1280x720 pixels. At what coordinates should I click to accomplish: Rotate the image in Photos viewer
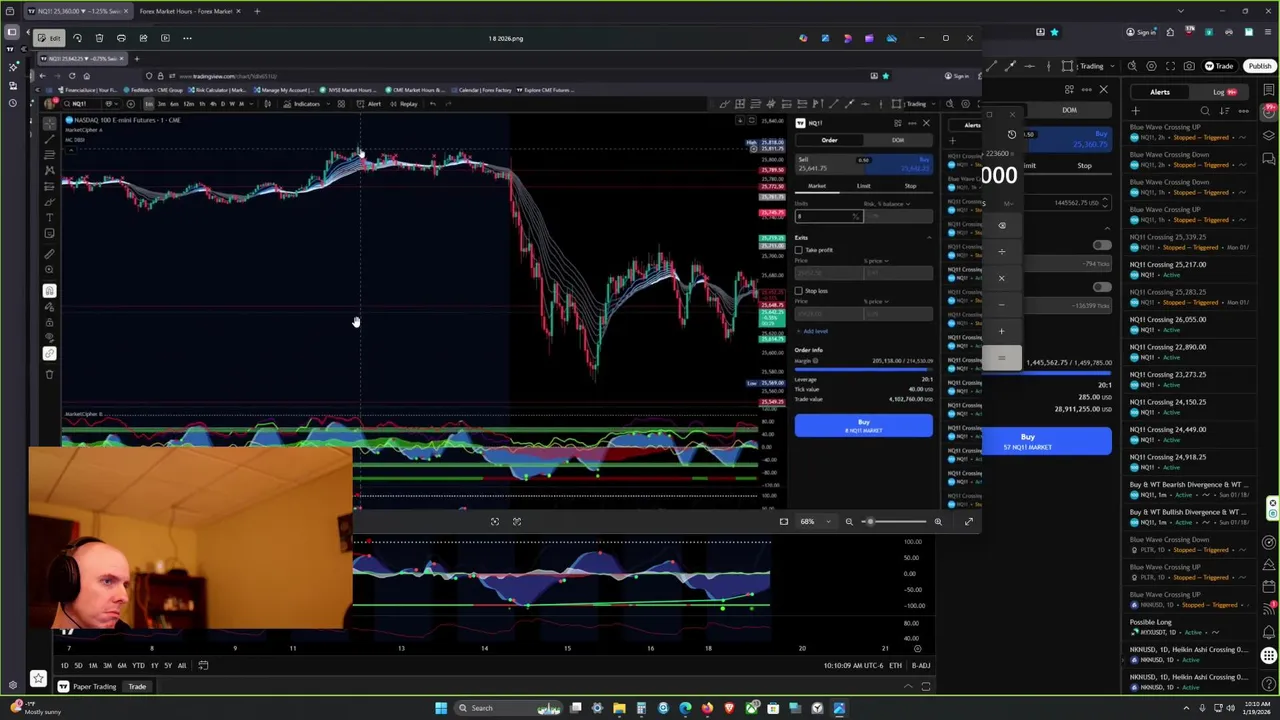(77, 38)
